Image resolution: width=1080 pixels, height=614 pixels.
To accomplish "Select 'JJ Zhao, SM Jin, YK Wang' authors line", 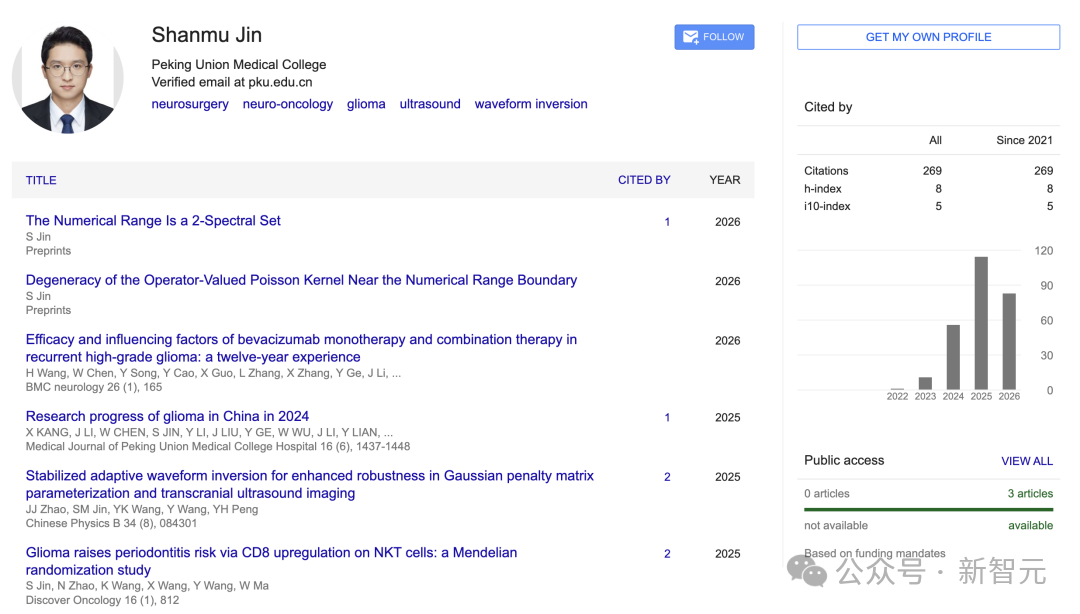I will (x=142, y=509).
